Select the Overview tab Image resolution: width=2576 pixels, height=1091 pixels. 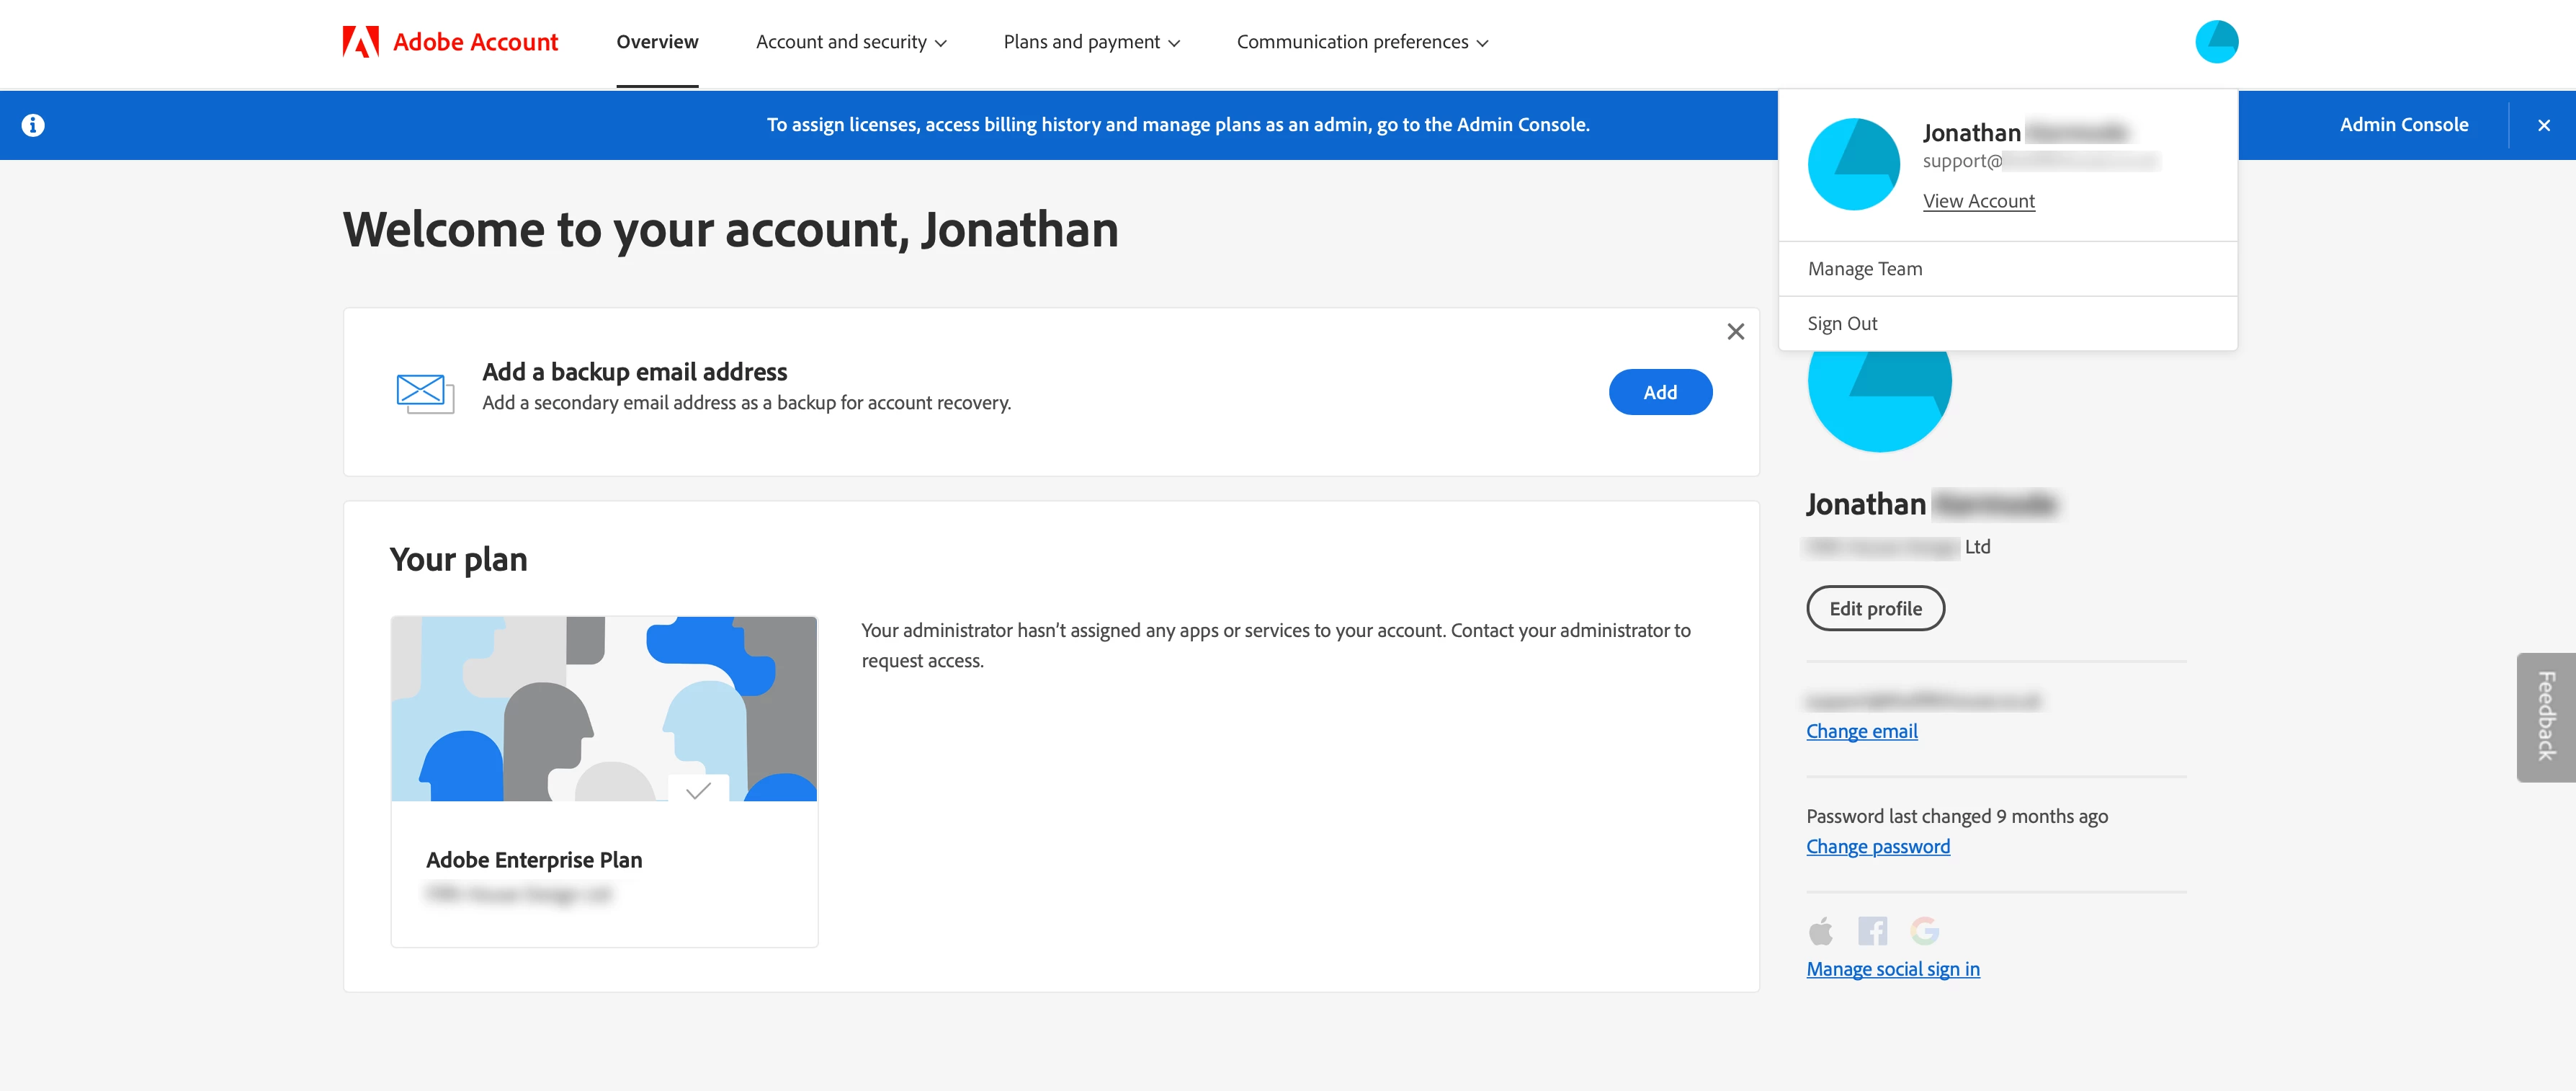[657, 42]
